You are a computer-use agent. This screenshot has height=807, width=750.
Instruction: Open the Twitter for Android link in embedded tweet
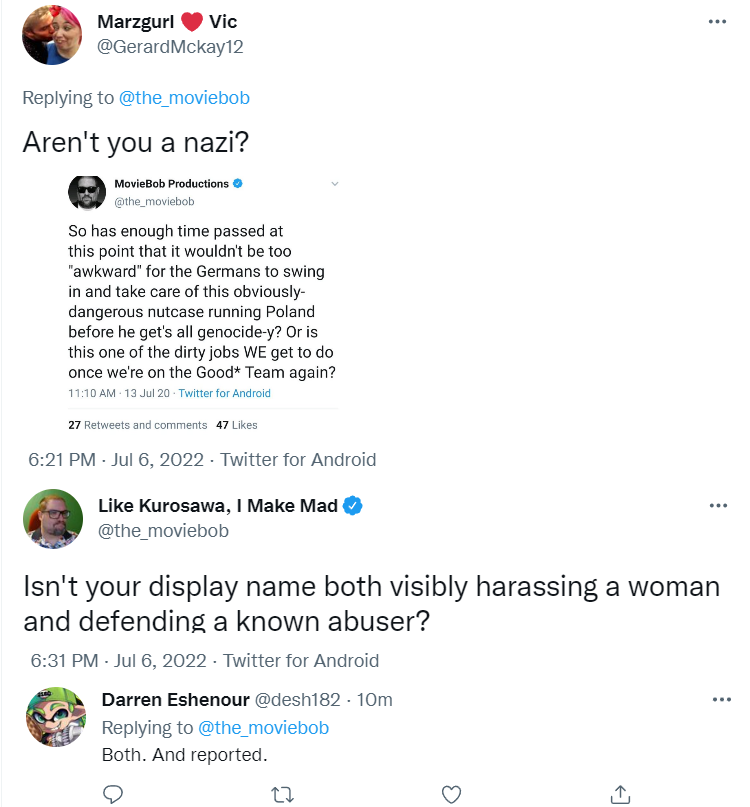click(x=224, y=393)
